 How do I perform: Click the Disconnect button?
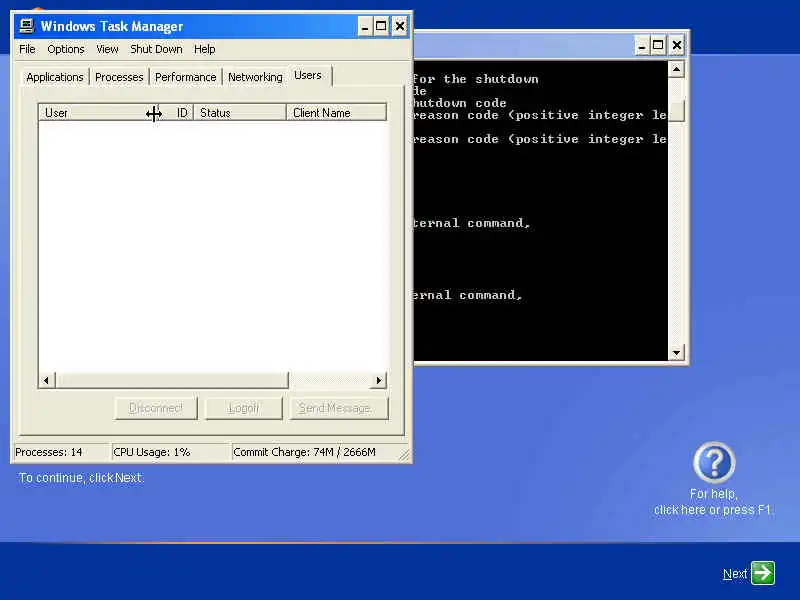coord(156,408)
